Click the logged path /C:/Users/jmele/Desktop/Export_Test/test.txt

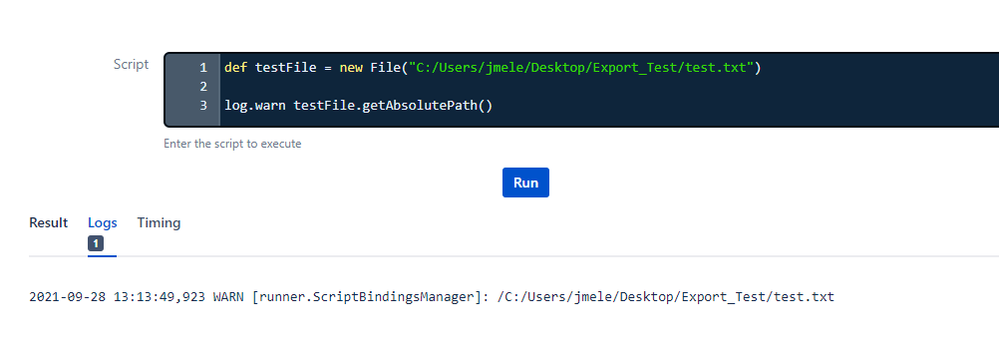click(x=665, y=297)
